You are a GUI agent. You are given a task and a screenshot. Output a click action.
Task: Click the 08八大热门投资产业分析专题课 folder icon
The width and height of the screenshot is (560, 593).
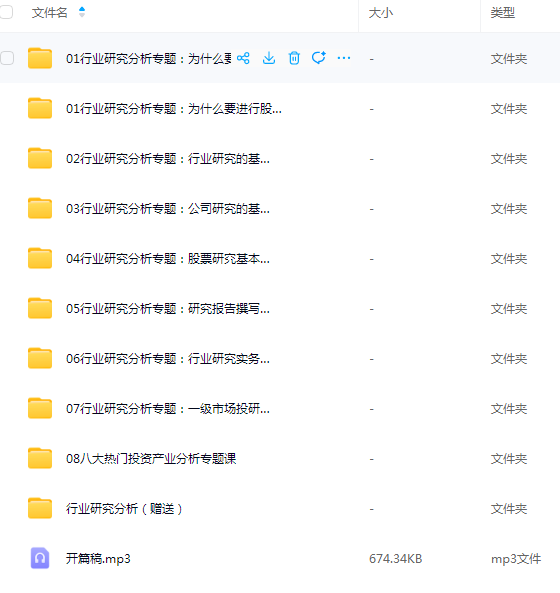point(40,458)
